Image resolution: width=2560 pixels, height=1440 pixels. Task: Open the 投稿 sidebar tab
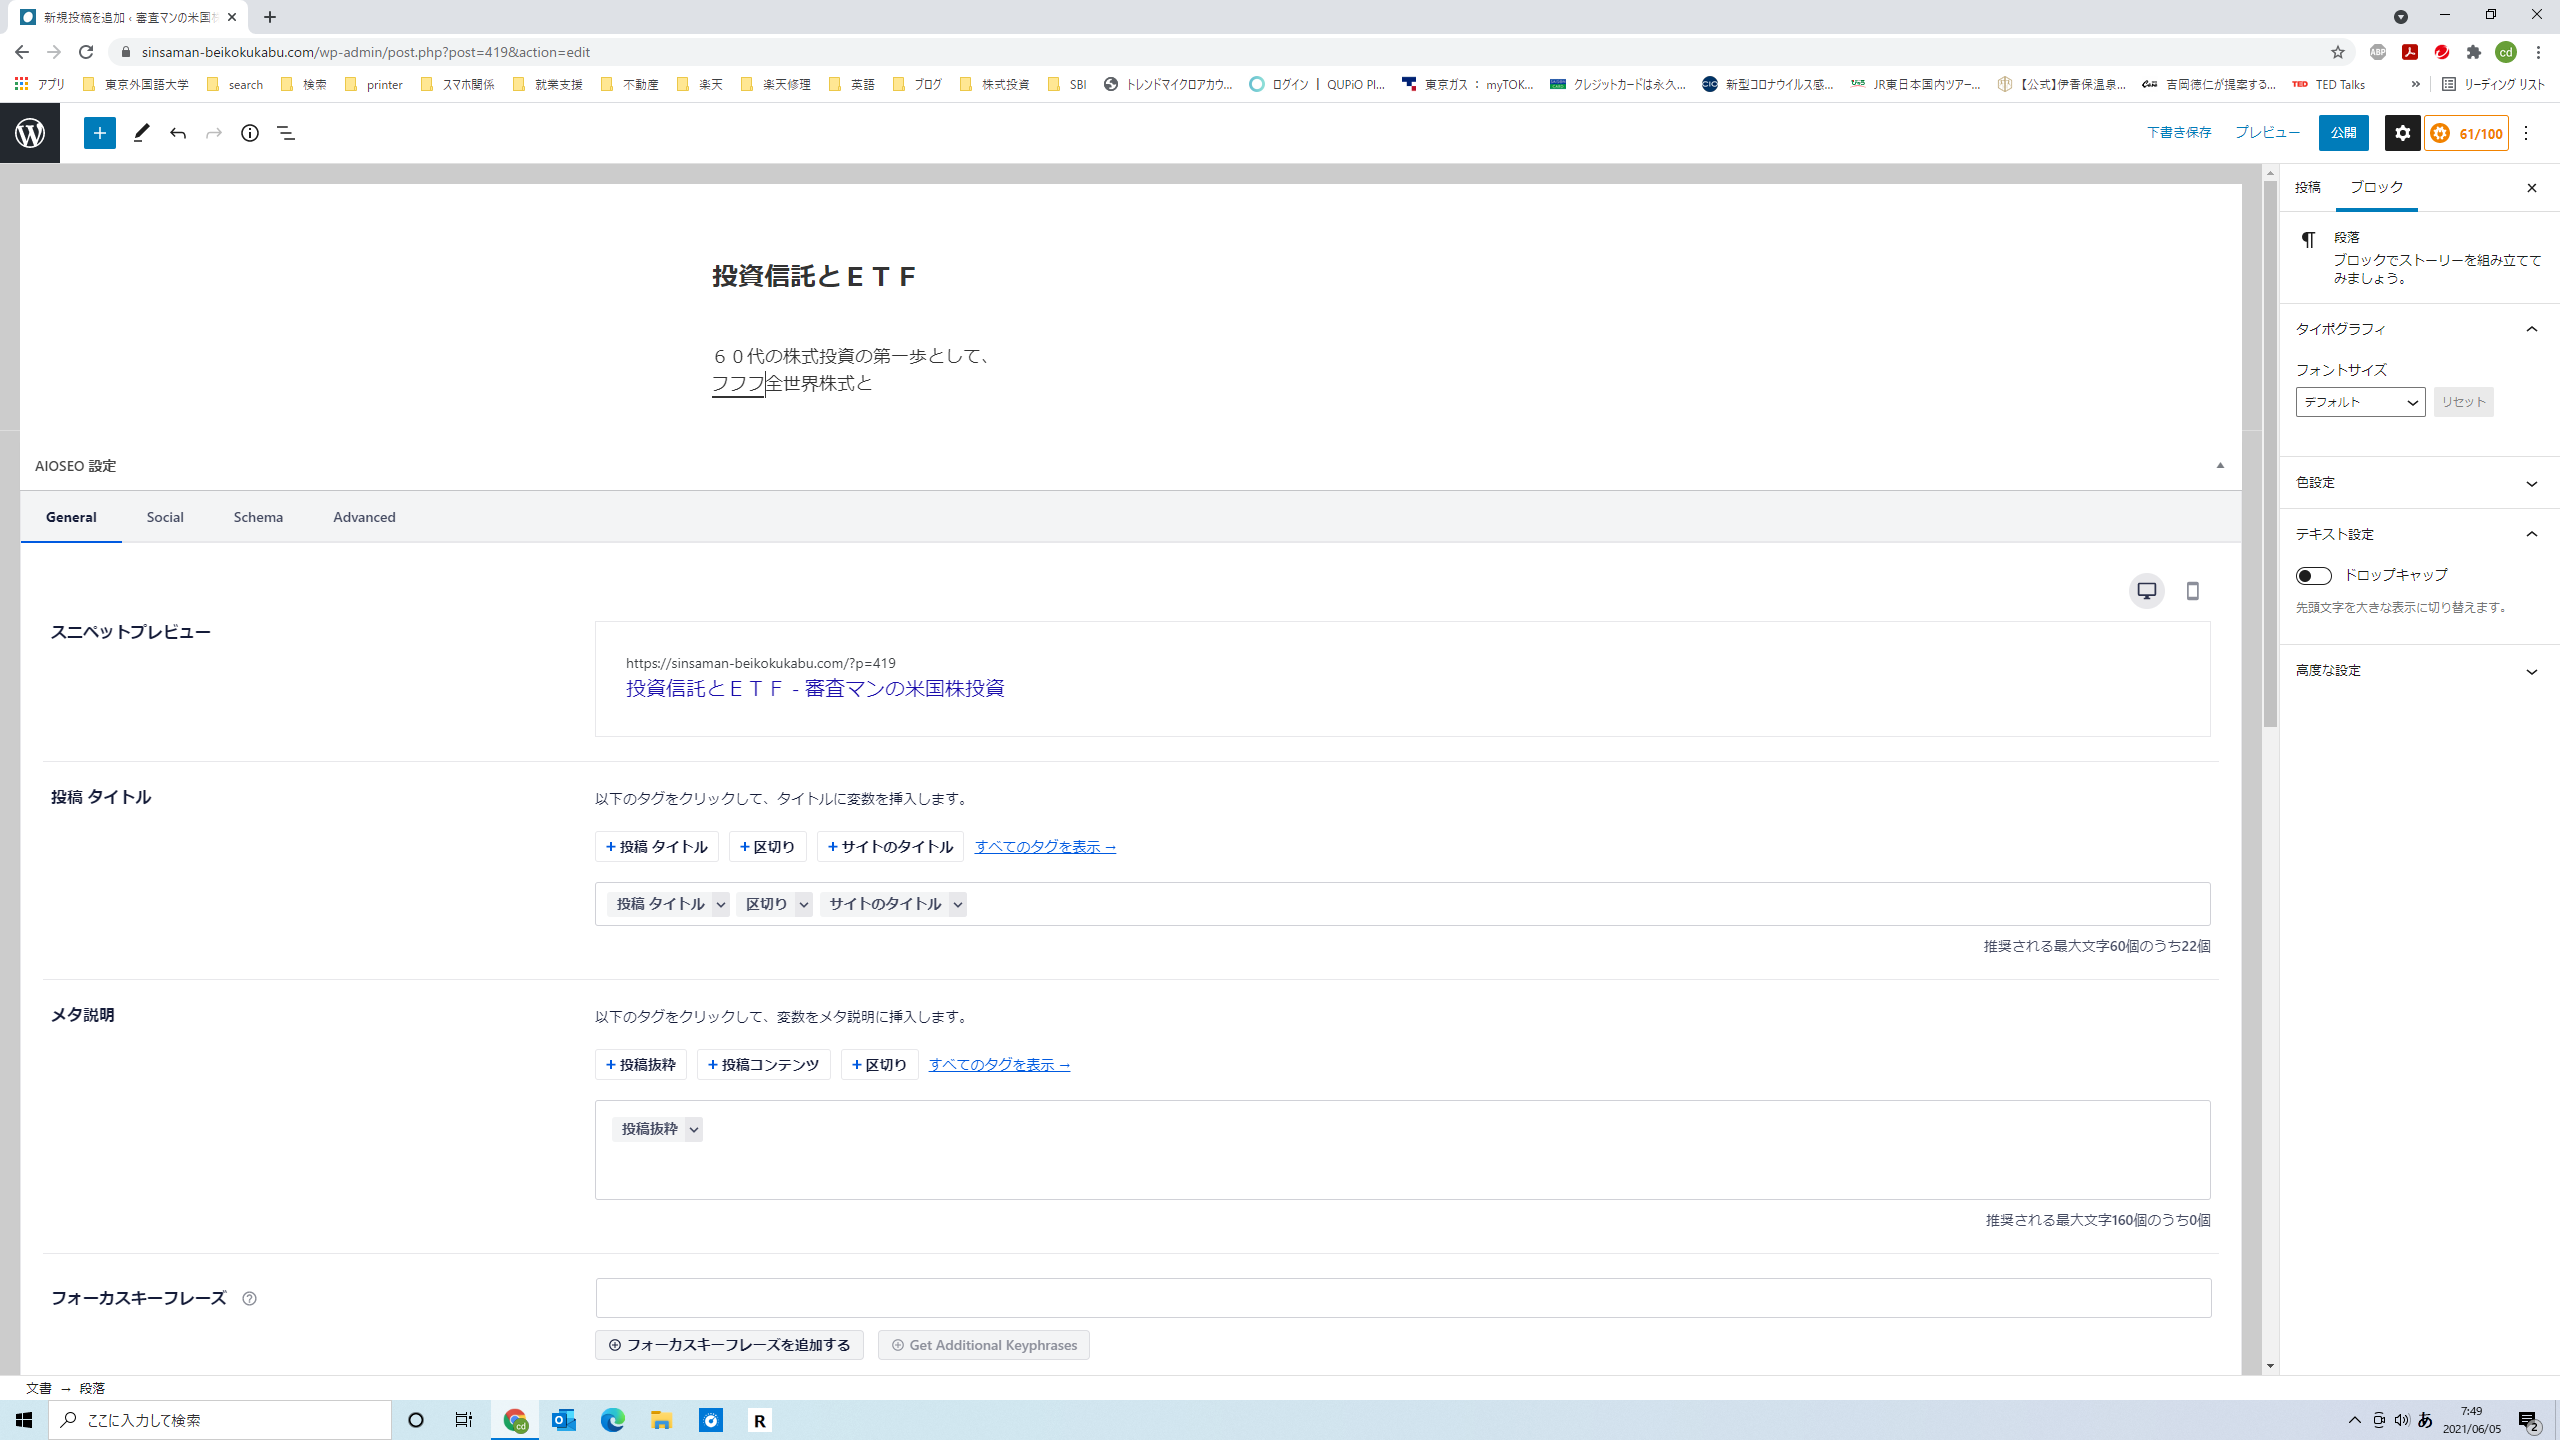(2307, 188)
